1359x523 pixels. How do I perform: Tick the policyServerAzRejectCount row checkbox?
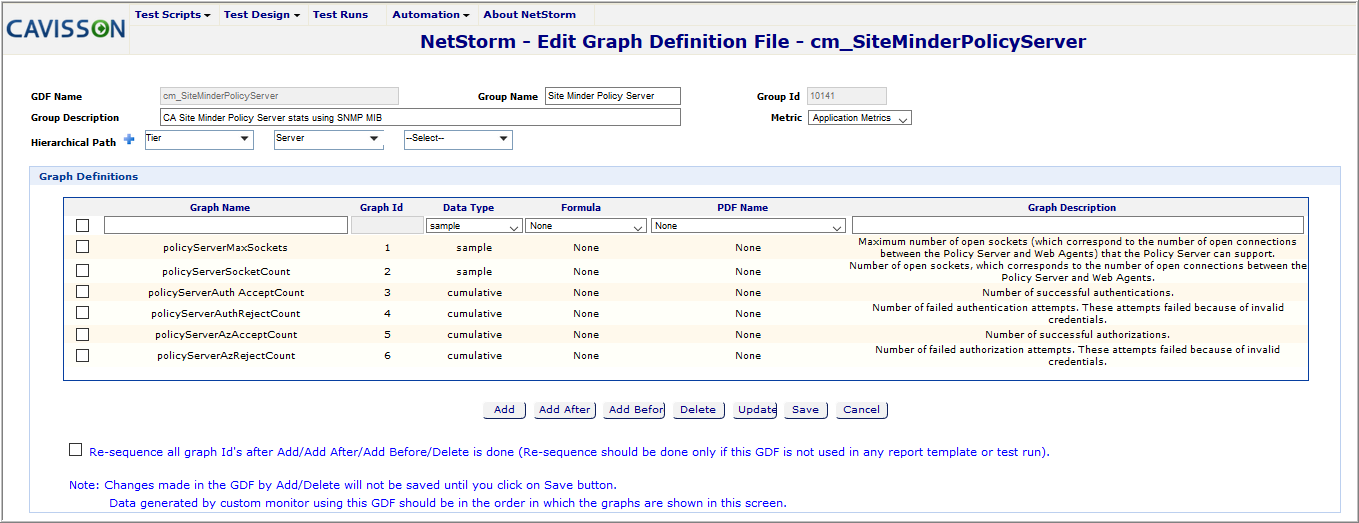[x=83, y=355]
